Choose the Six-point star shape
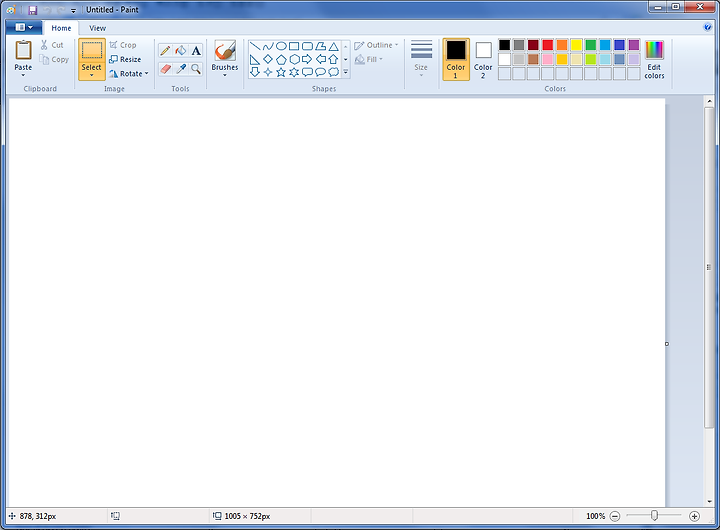This screenshot has width=720, height=530. tap(294, 72)
